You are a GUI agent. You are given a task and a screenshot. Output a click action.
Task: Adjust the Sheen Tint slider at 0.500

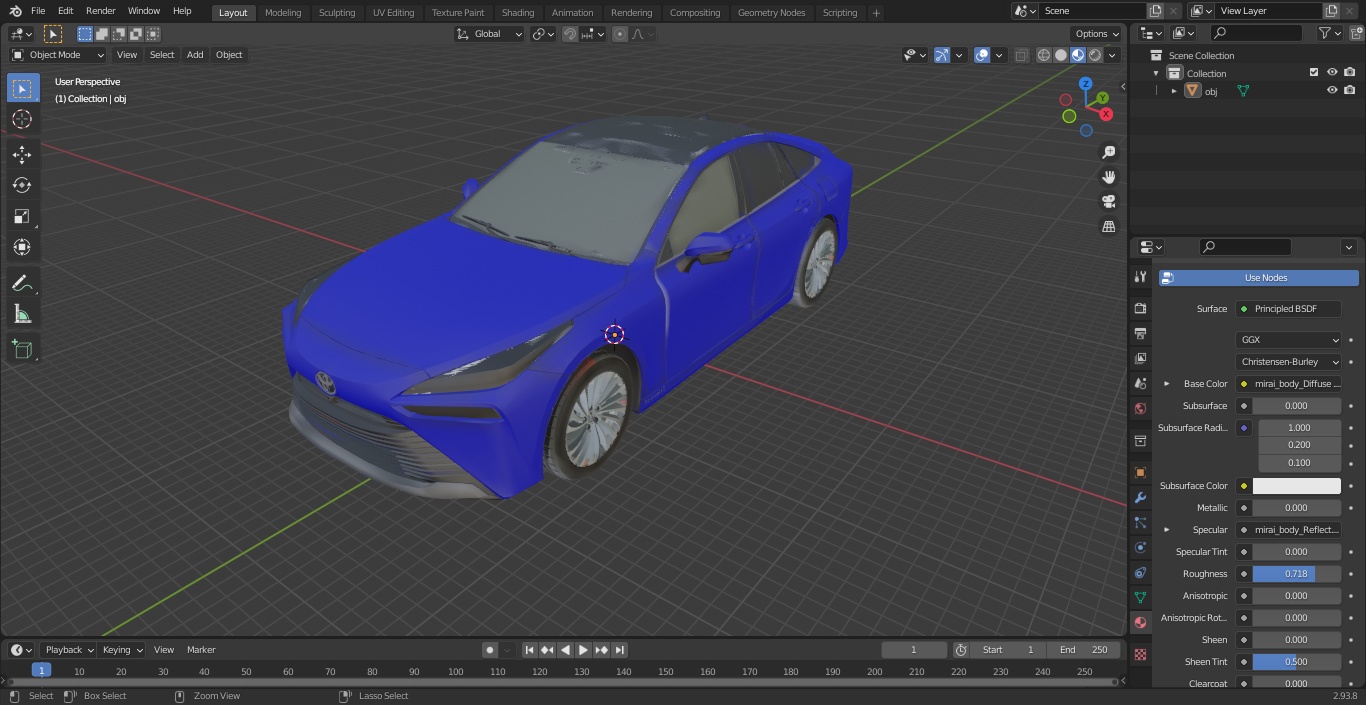point(1297,662)
